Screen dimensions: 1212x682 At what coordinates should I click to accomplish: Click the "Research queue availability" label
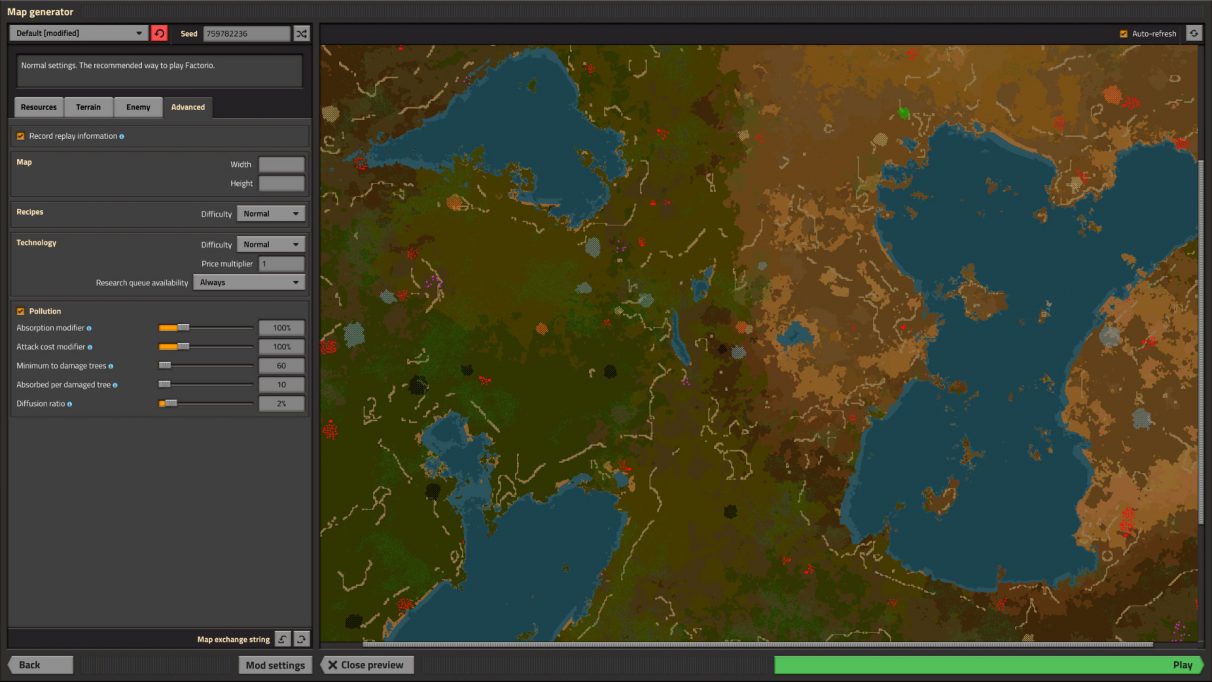(x=142, y=283)
